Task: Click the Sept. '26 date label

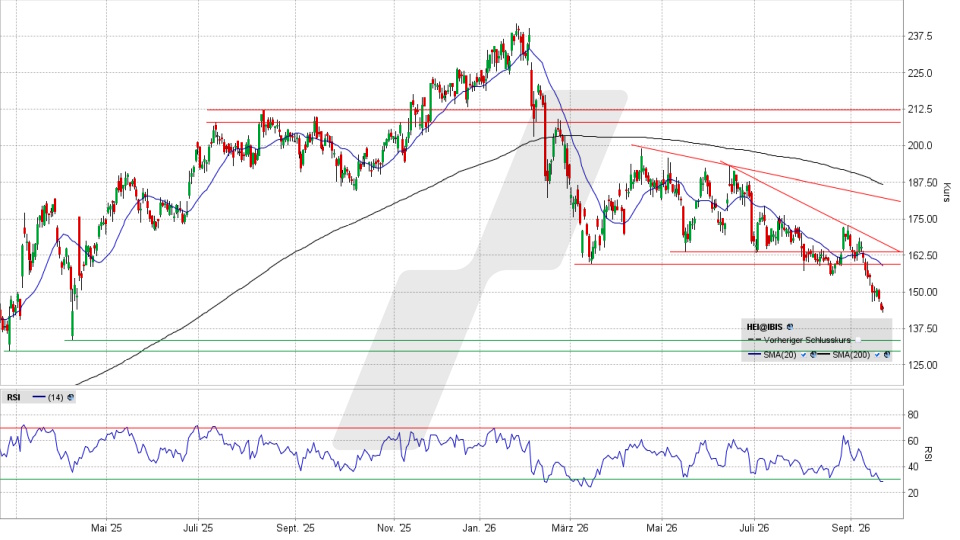Action: coord(850,528)
